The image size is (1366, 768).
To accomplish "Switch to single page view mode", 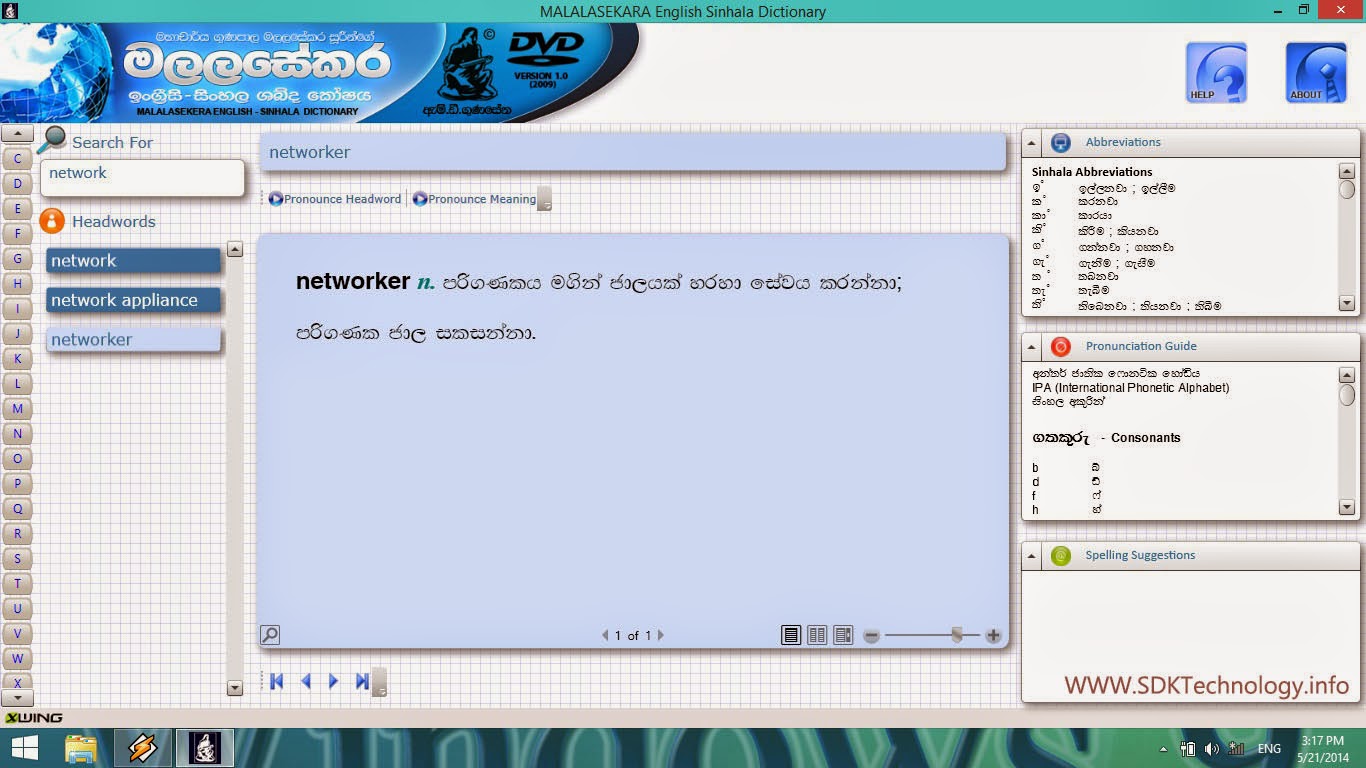I will click(791, 635).
